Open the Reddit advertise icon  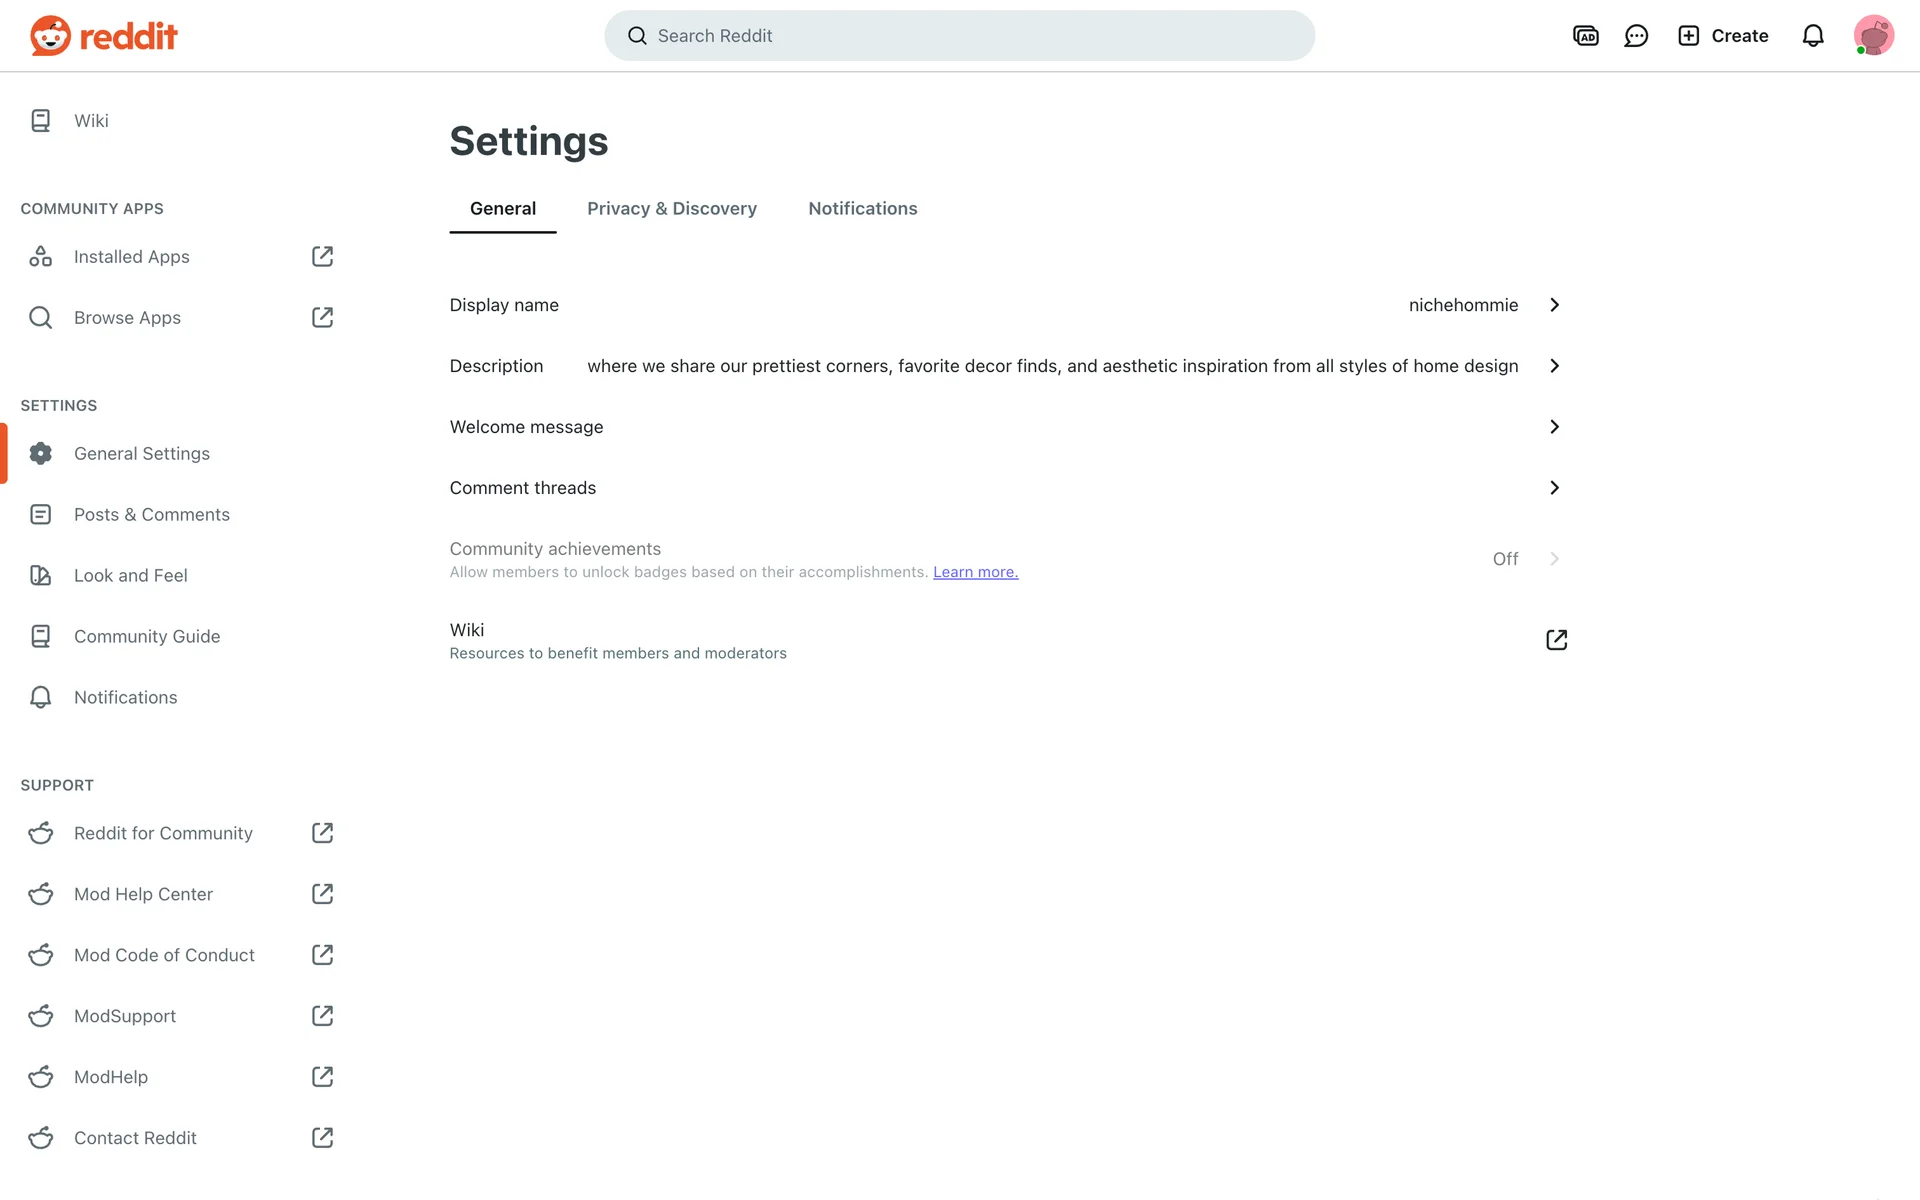click(x=1585, y=36)
